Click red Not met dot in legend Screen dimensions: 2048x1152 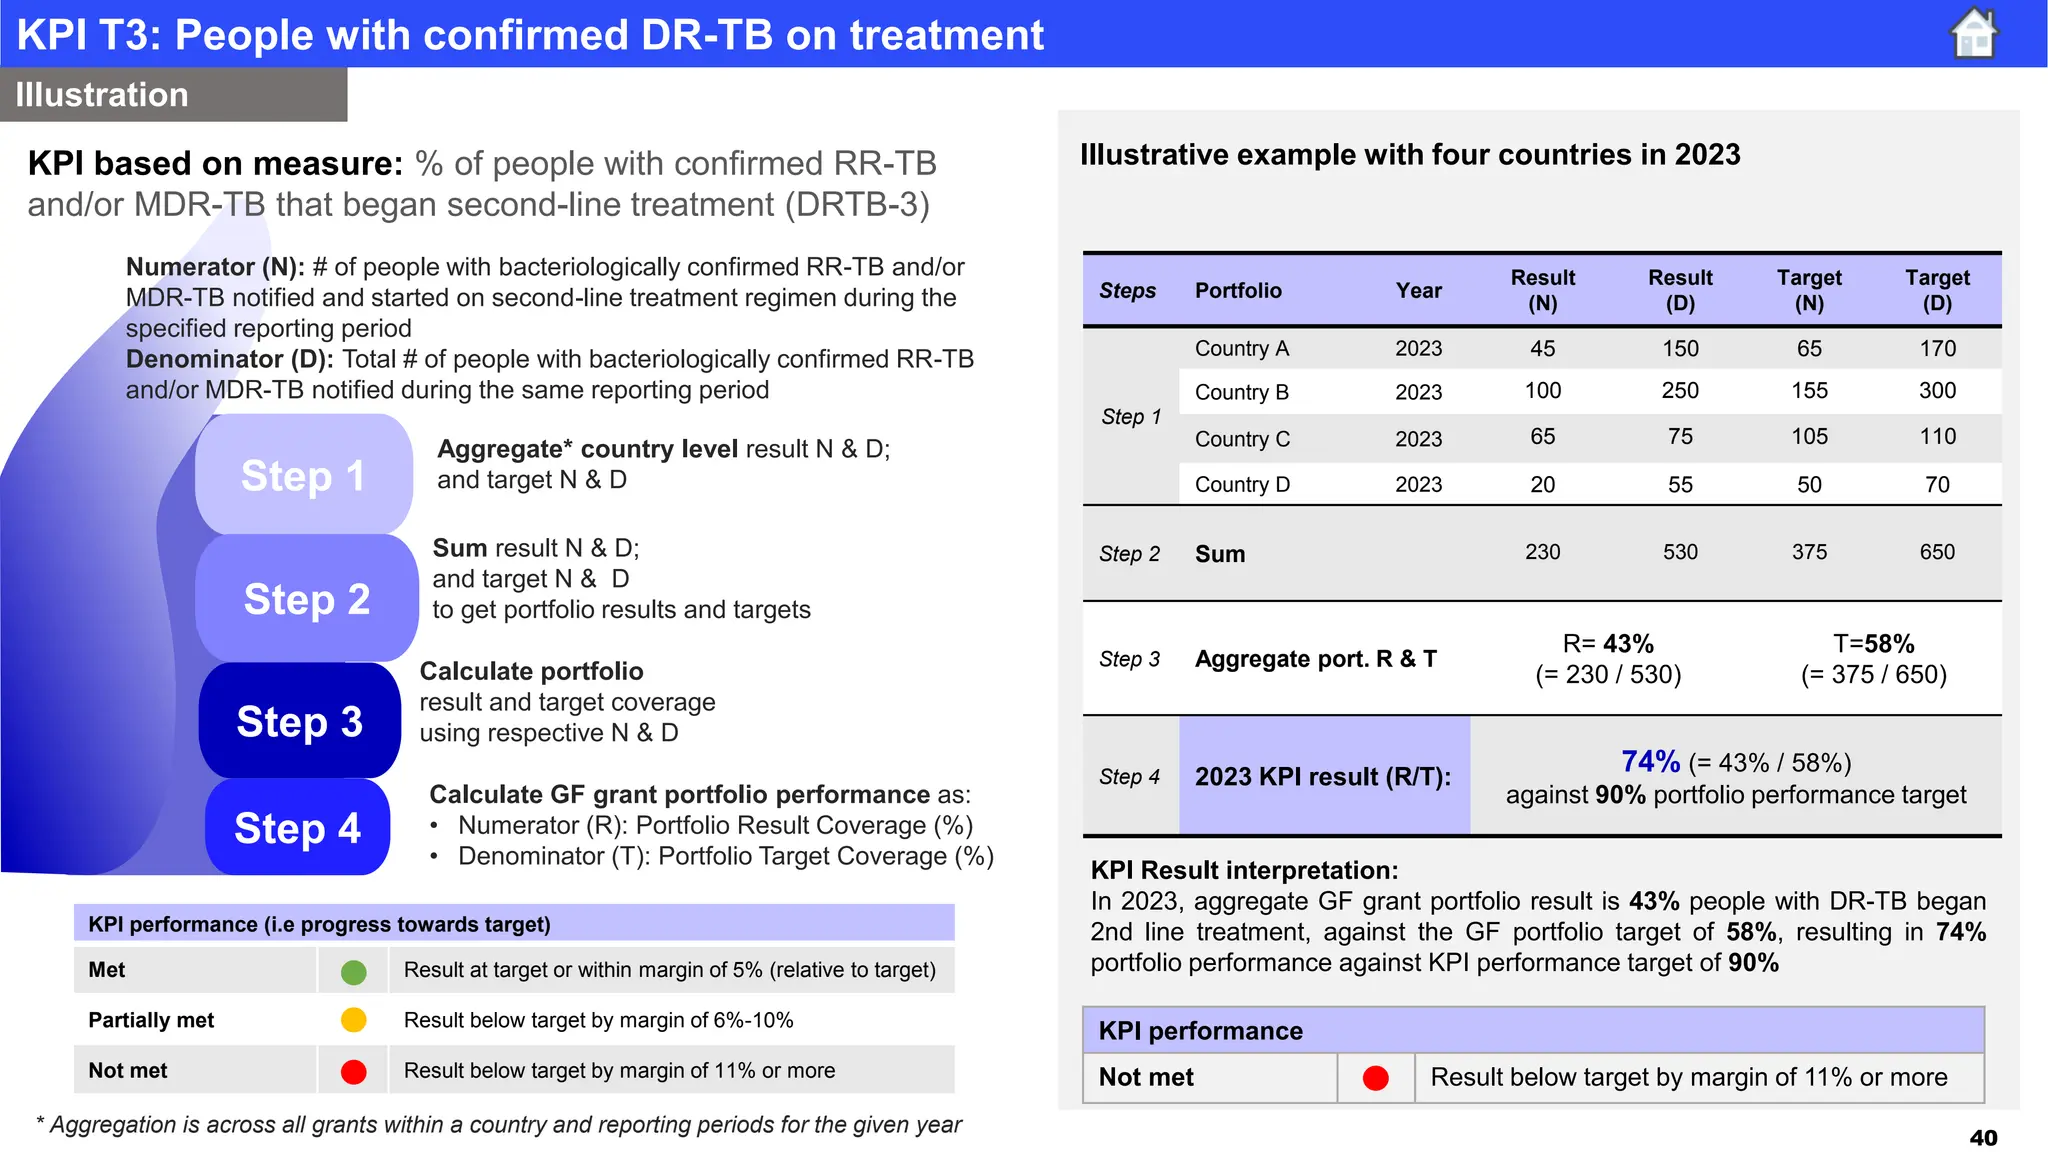353,1071
